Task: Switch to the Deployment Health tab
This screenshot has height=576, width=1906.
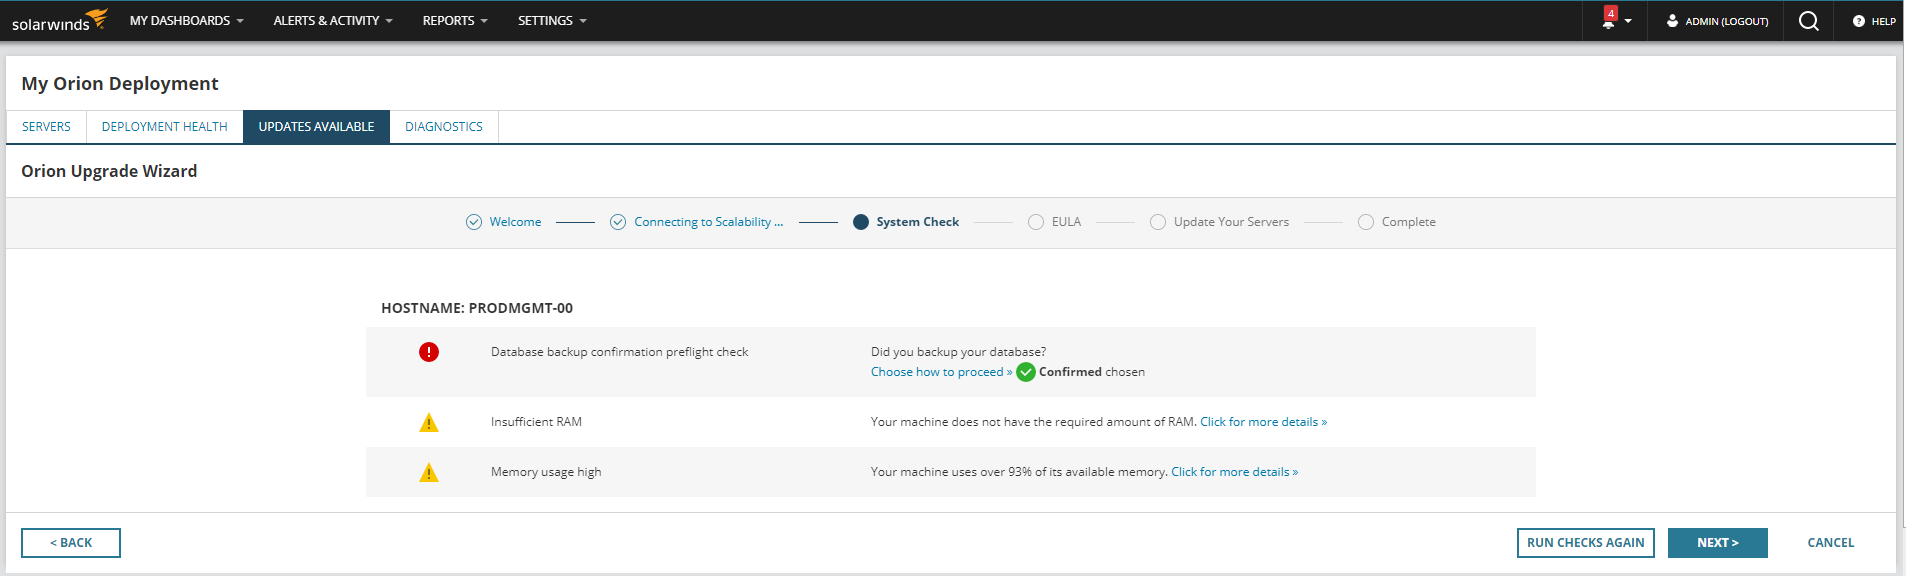Action: (x=165, y=127)
